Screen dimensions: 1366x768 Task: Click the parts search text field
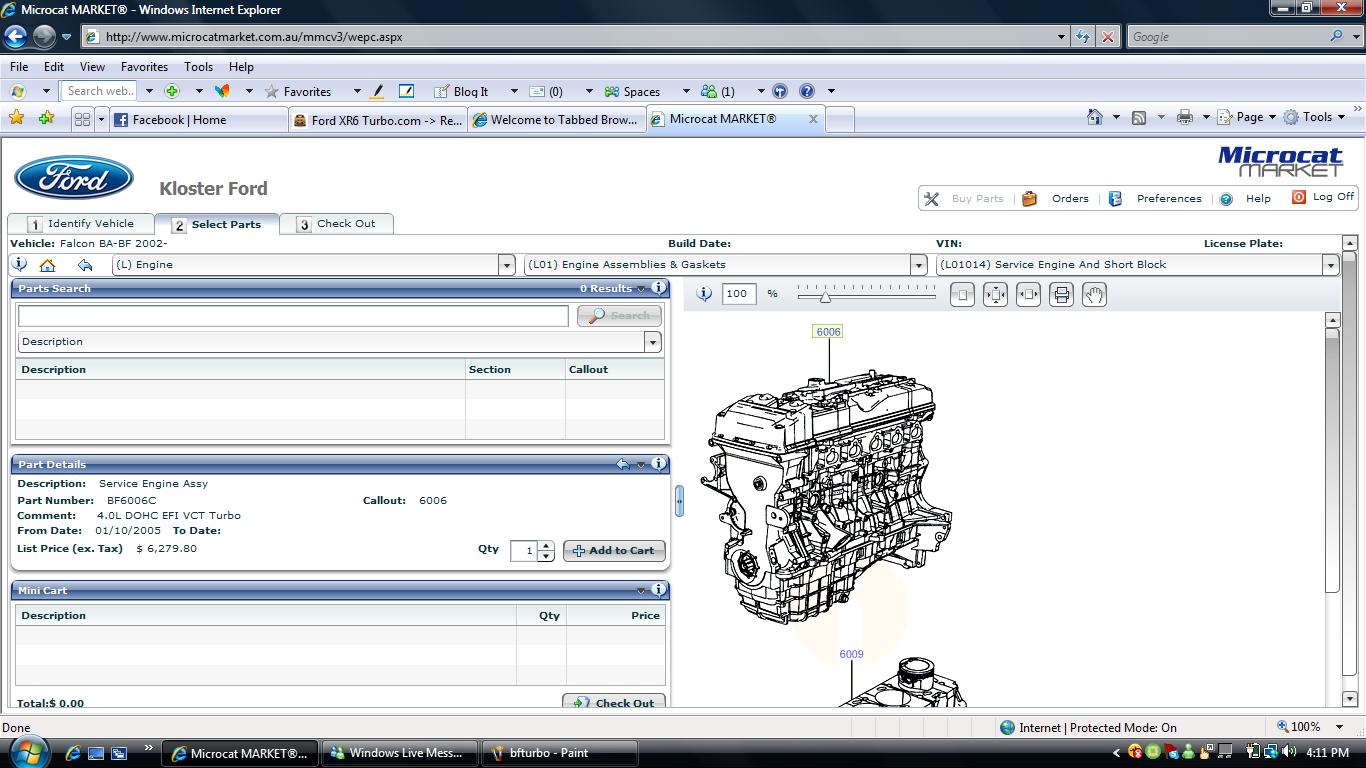click(293, 315)
